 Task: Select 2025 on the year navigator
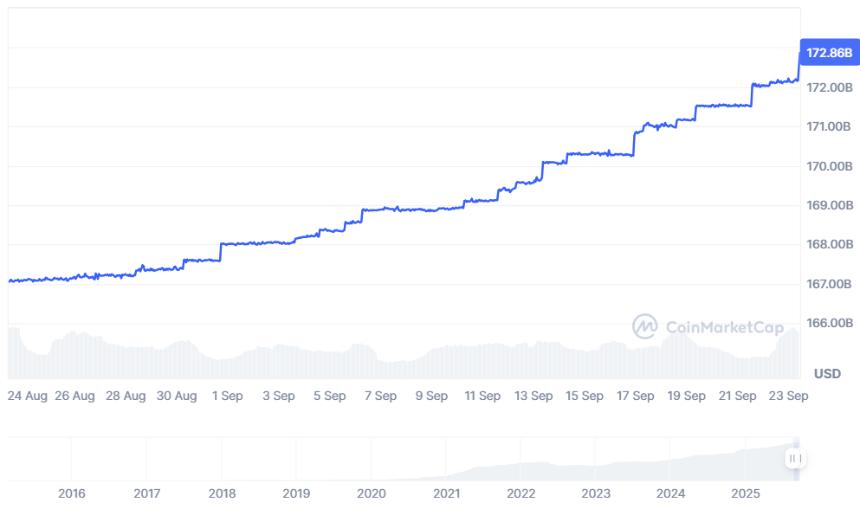745,493
